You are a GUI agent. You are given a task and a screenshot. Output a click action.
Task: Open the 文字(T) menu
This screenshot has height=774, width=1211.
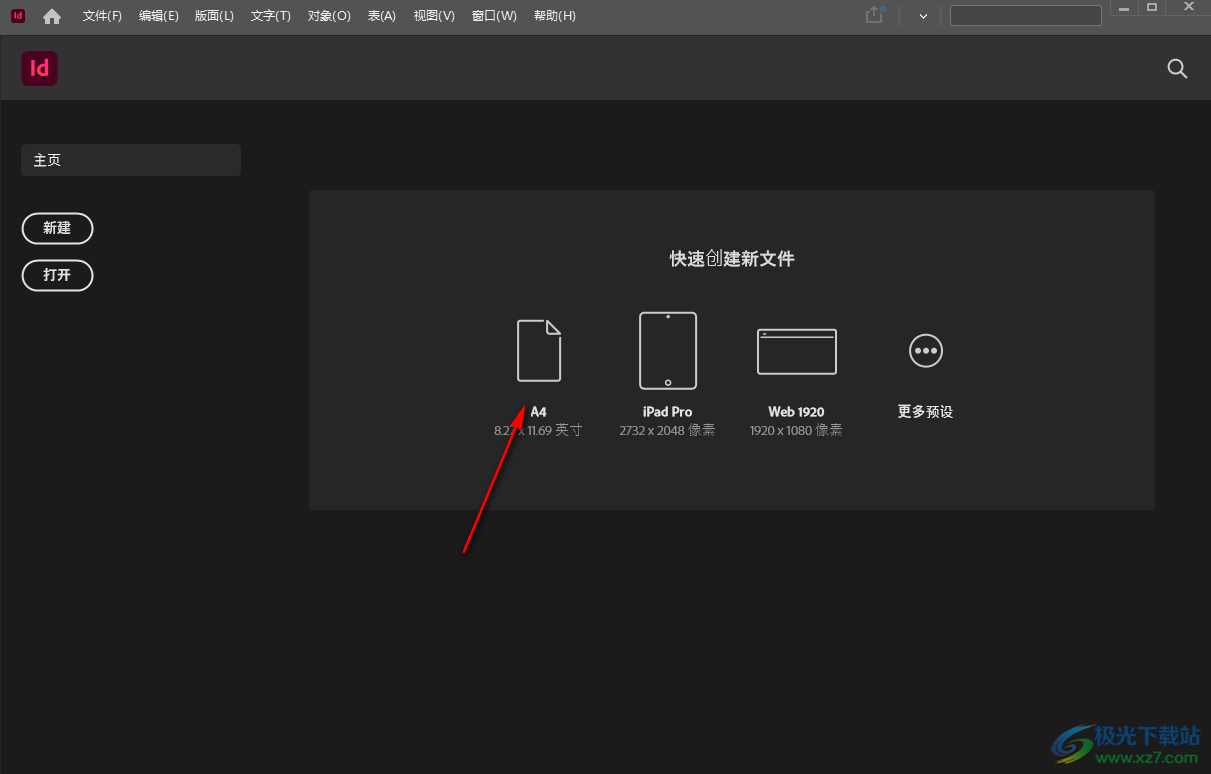(271, 16)
